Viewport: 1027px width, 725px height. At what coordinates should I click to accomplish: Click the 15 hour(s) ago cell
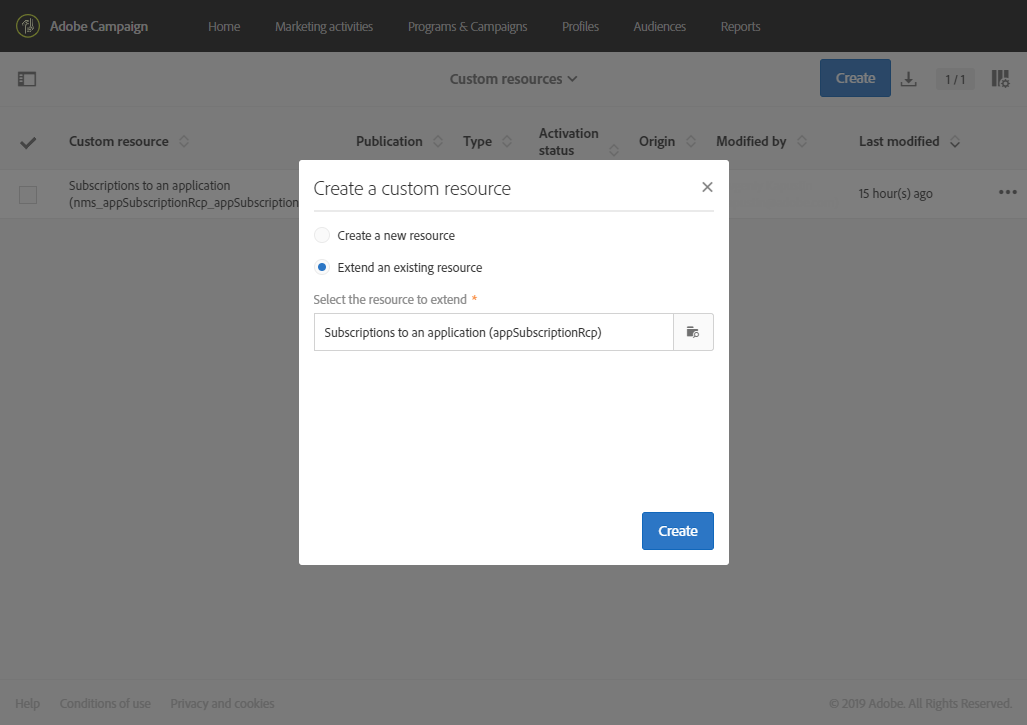click(895, 194)
